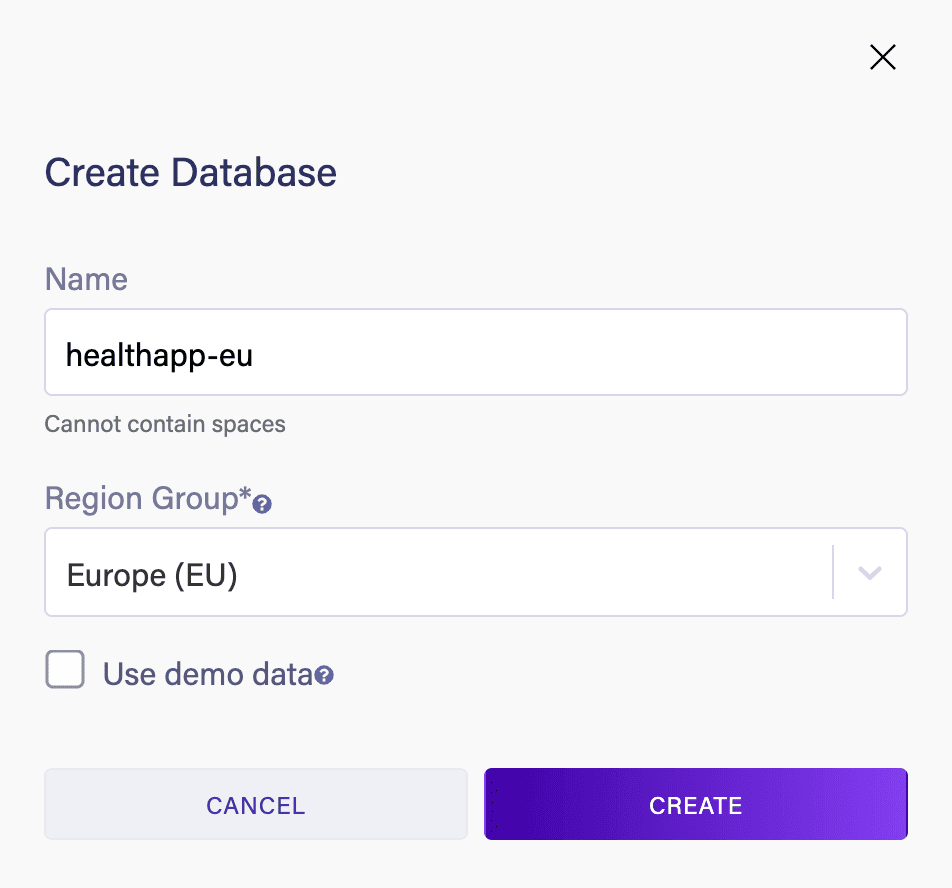The height and width of the screenshot is (888, 952).
Task: Click the vertical separator in region dropdown
Action: (x=833, y=573)
